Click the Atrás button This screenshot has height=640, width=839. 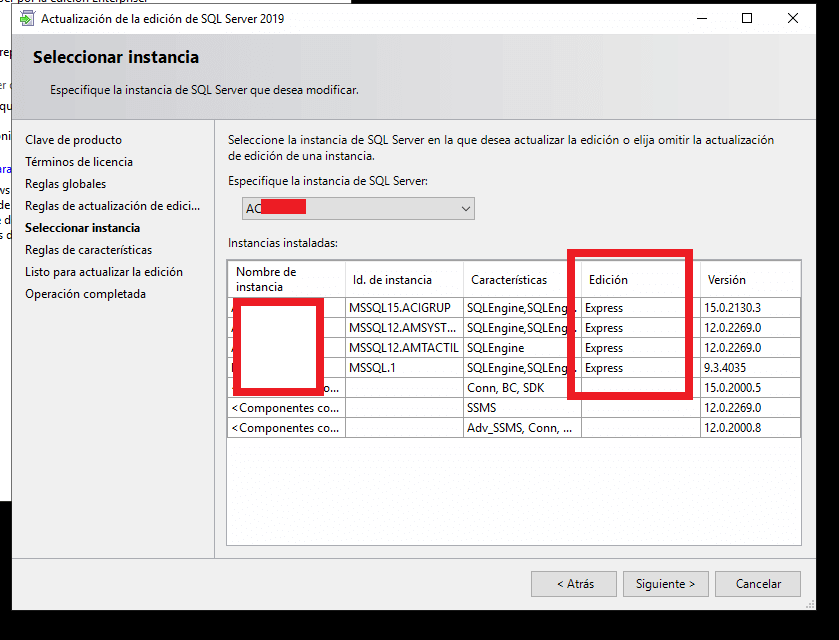pos(574,584)
